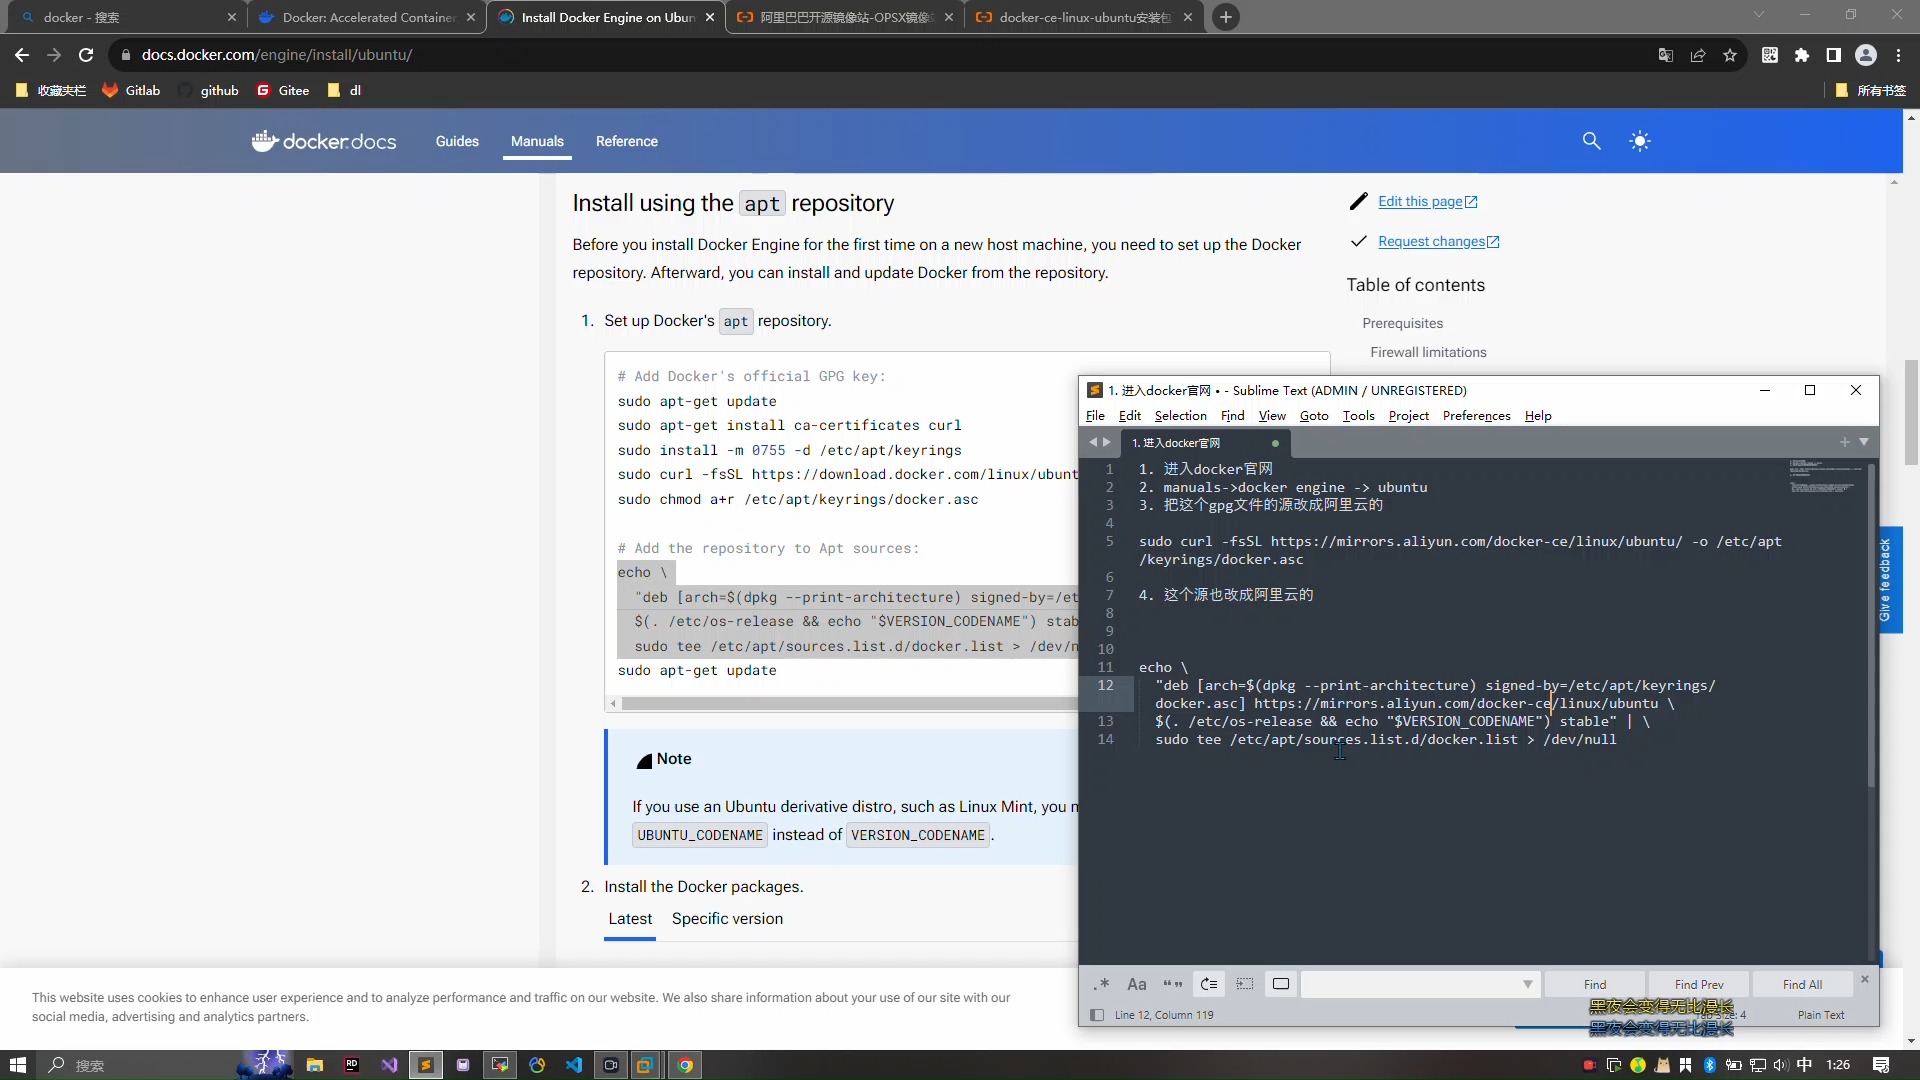Open Chrome profile avatar

coord(1866,55)
